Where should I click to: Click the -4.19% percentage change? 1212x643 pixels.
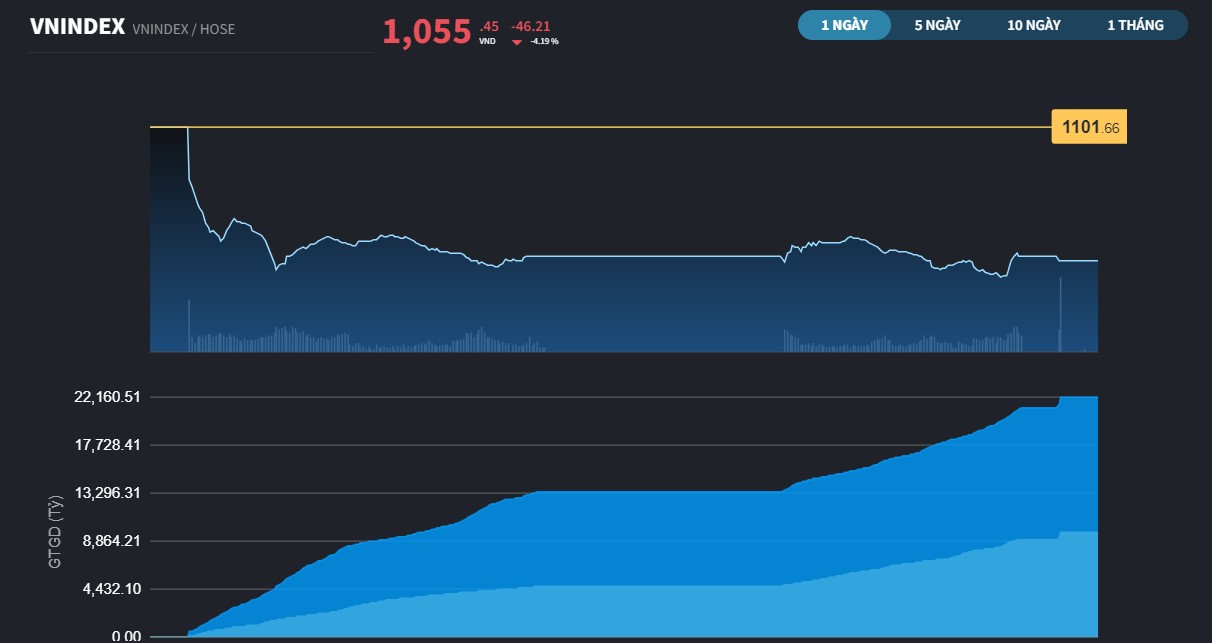tap(544, 41)
